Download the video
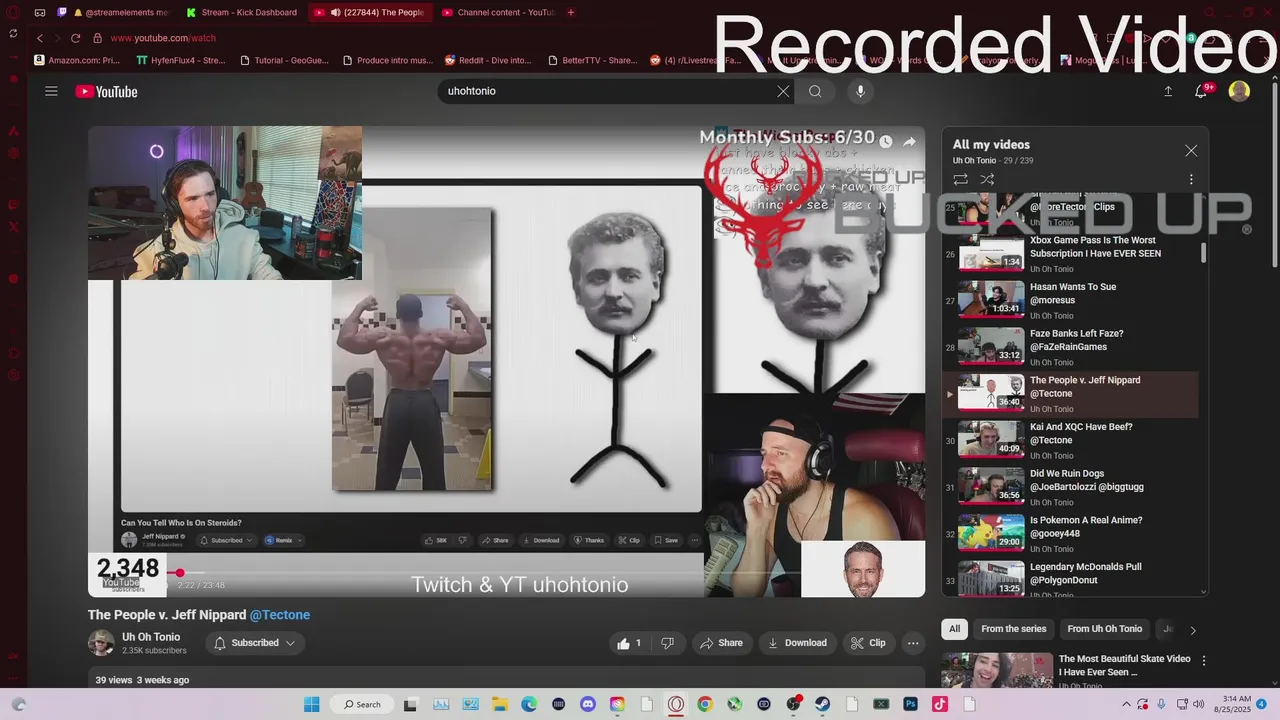The height and width of the screenshot is (720, 1280). pyautogui.click(x=797, y=643)
